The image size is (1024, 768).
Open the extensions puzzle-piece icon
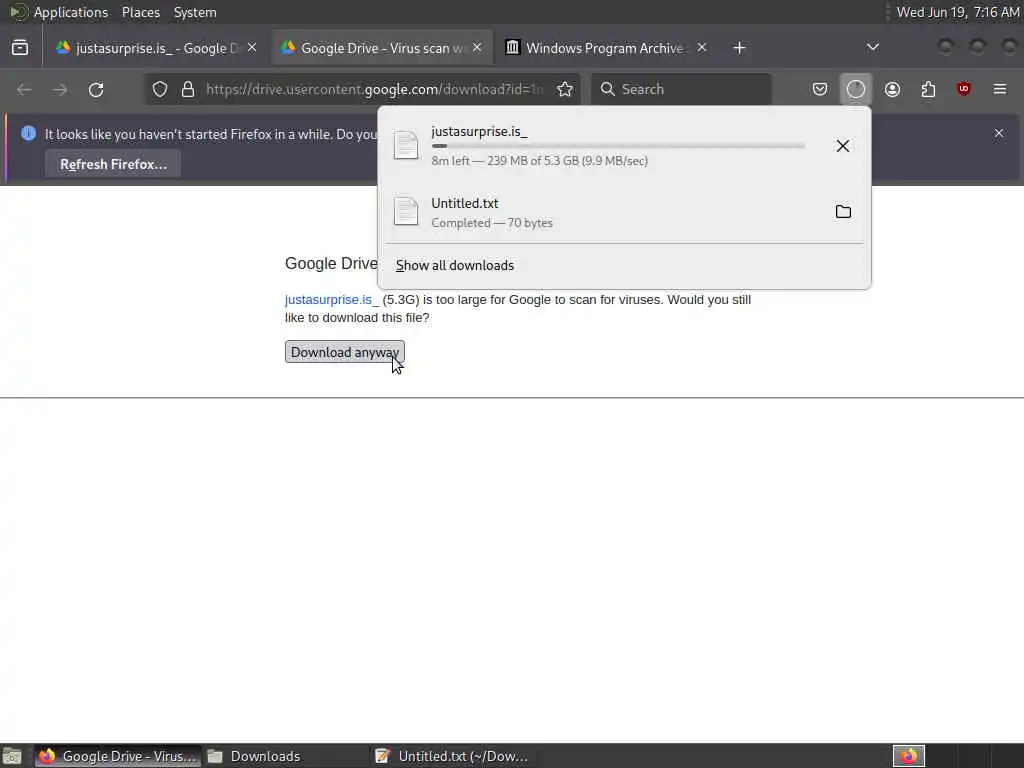pyautogui.click(x=928, y=89)
